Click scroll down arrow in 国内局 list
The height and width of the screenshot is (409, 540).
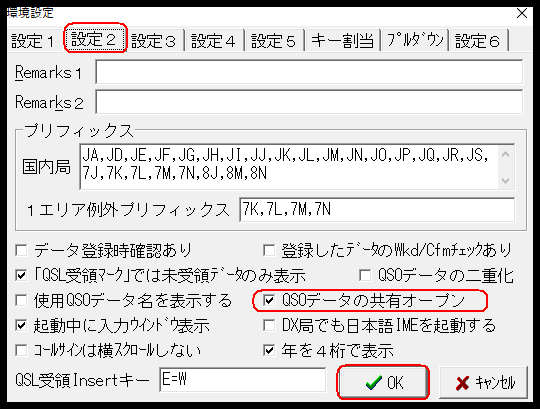506,180
